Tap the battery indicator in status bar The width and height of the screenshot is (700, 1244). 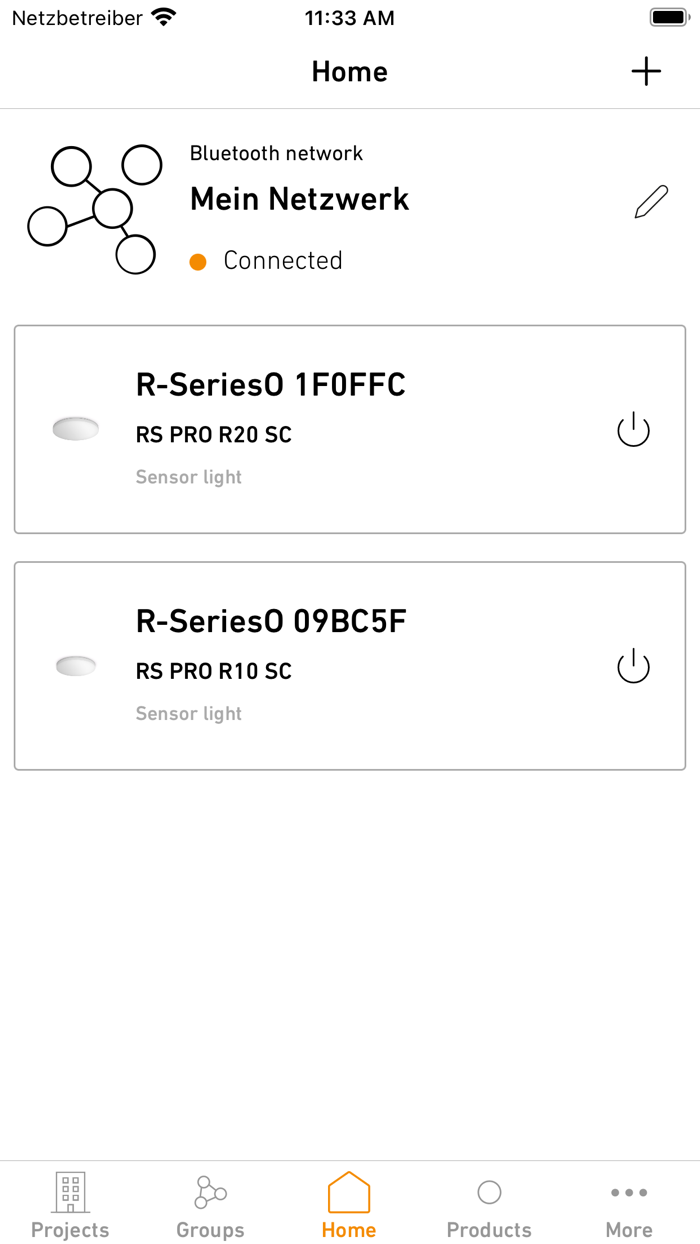pos(668,17)
